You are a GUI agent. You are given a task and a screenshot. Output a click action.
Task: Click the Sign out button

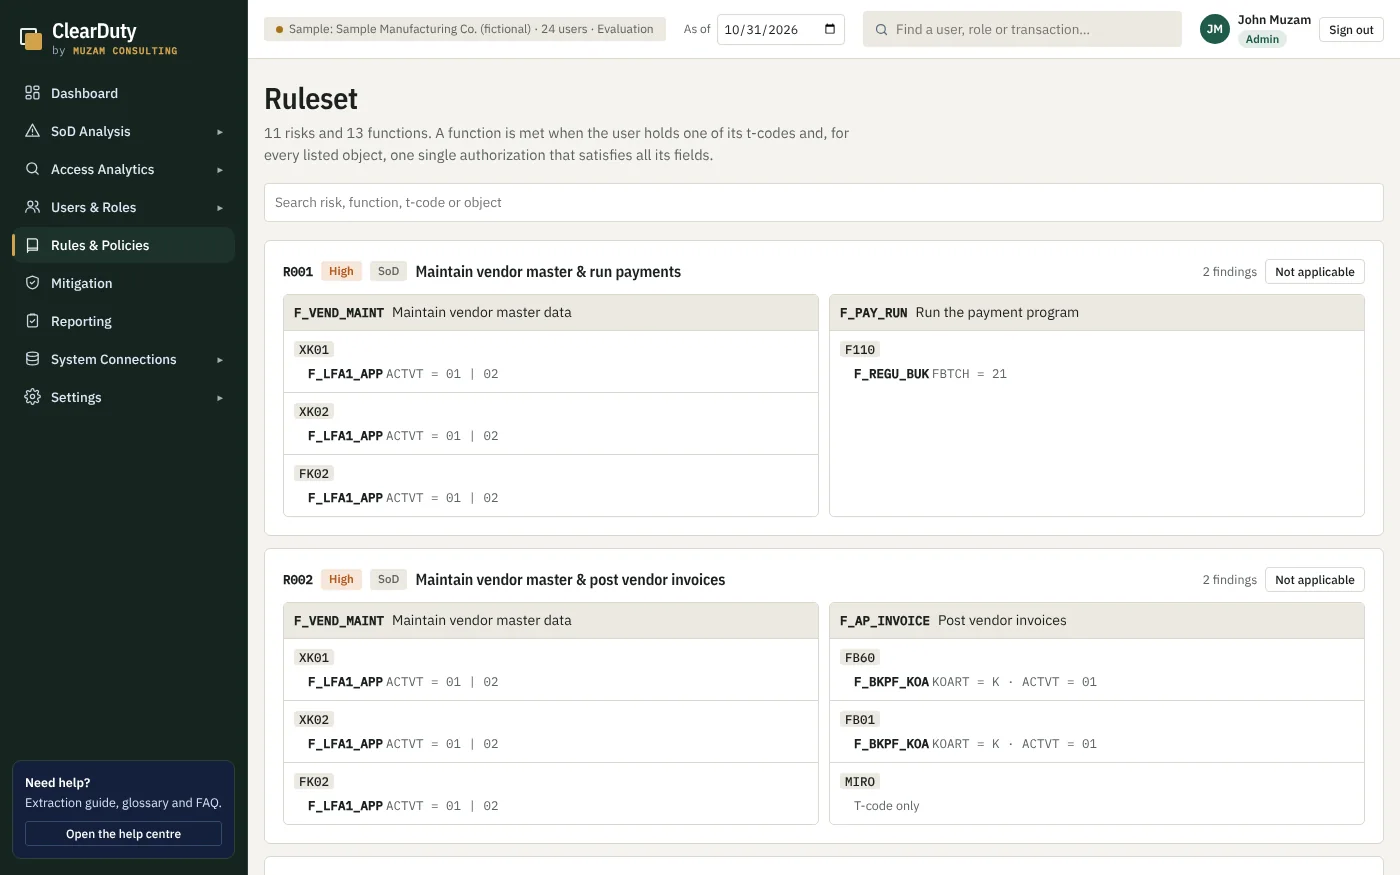[x=1351, y=30]
